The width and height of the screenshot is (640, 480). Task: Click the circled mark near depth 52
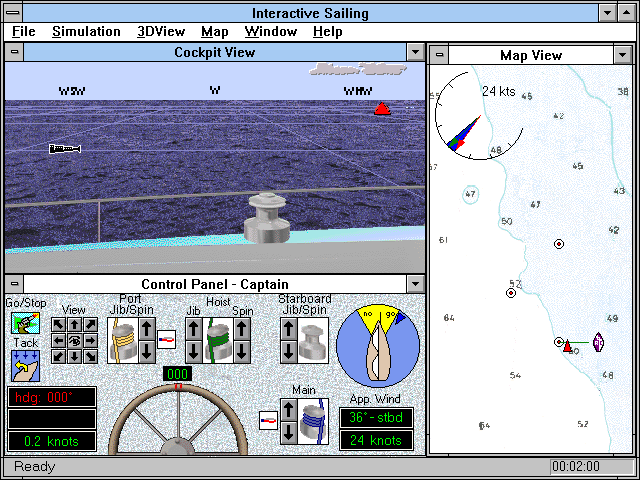(x=511, y=293)
